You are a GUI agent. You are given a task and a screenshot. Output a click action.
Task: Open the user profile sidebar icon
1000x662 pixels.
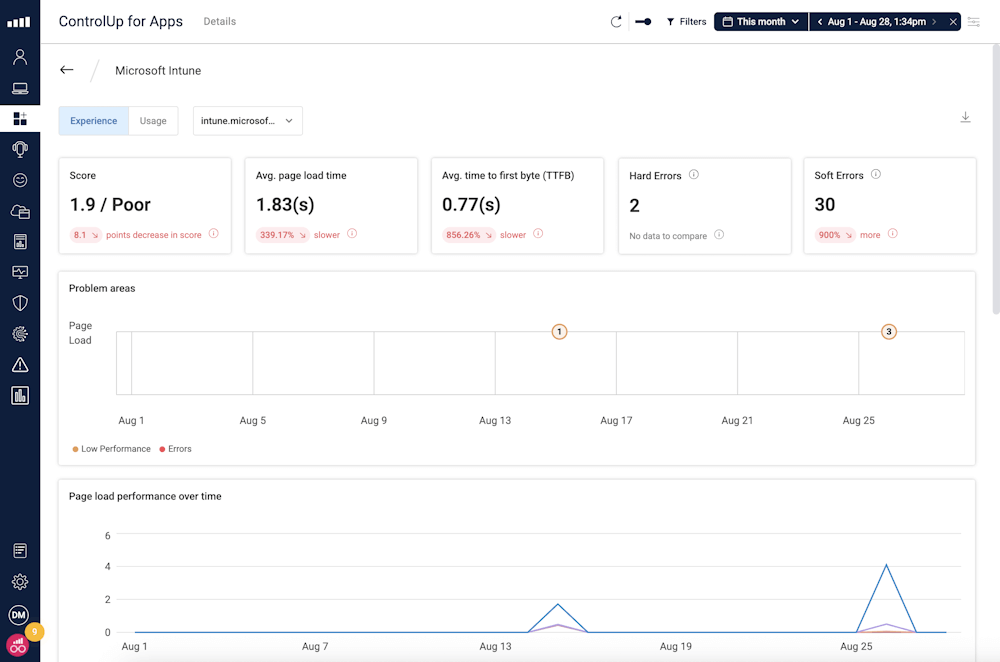click(x=20, y=57)
